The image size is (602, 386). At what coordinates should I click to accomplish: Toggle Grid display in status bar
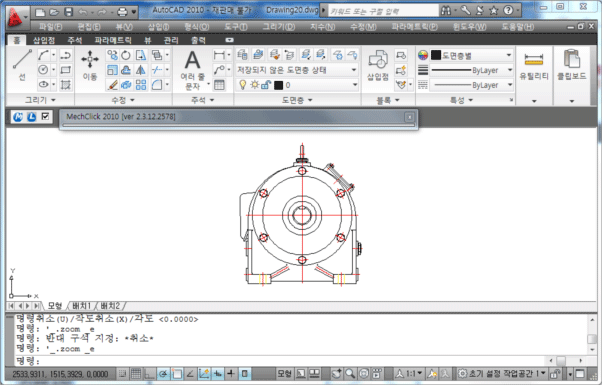[x=136, y=373]
